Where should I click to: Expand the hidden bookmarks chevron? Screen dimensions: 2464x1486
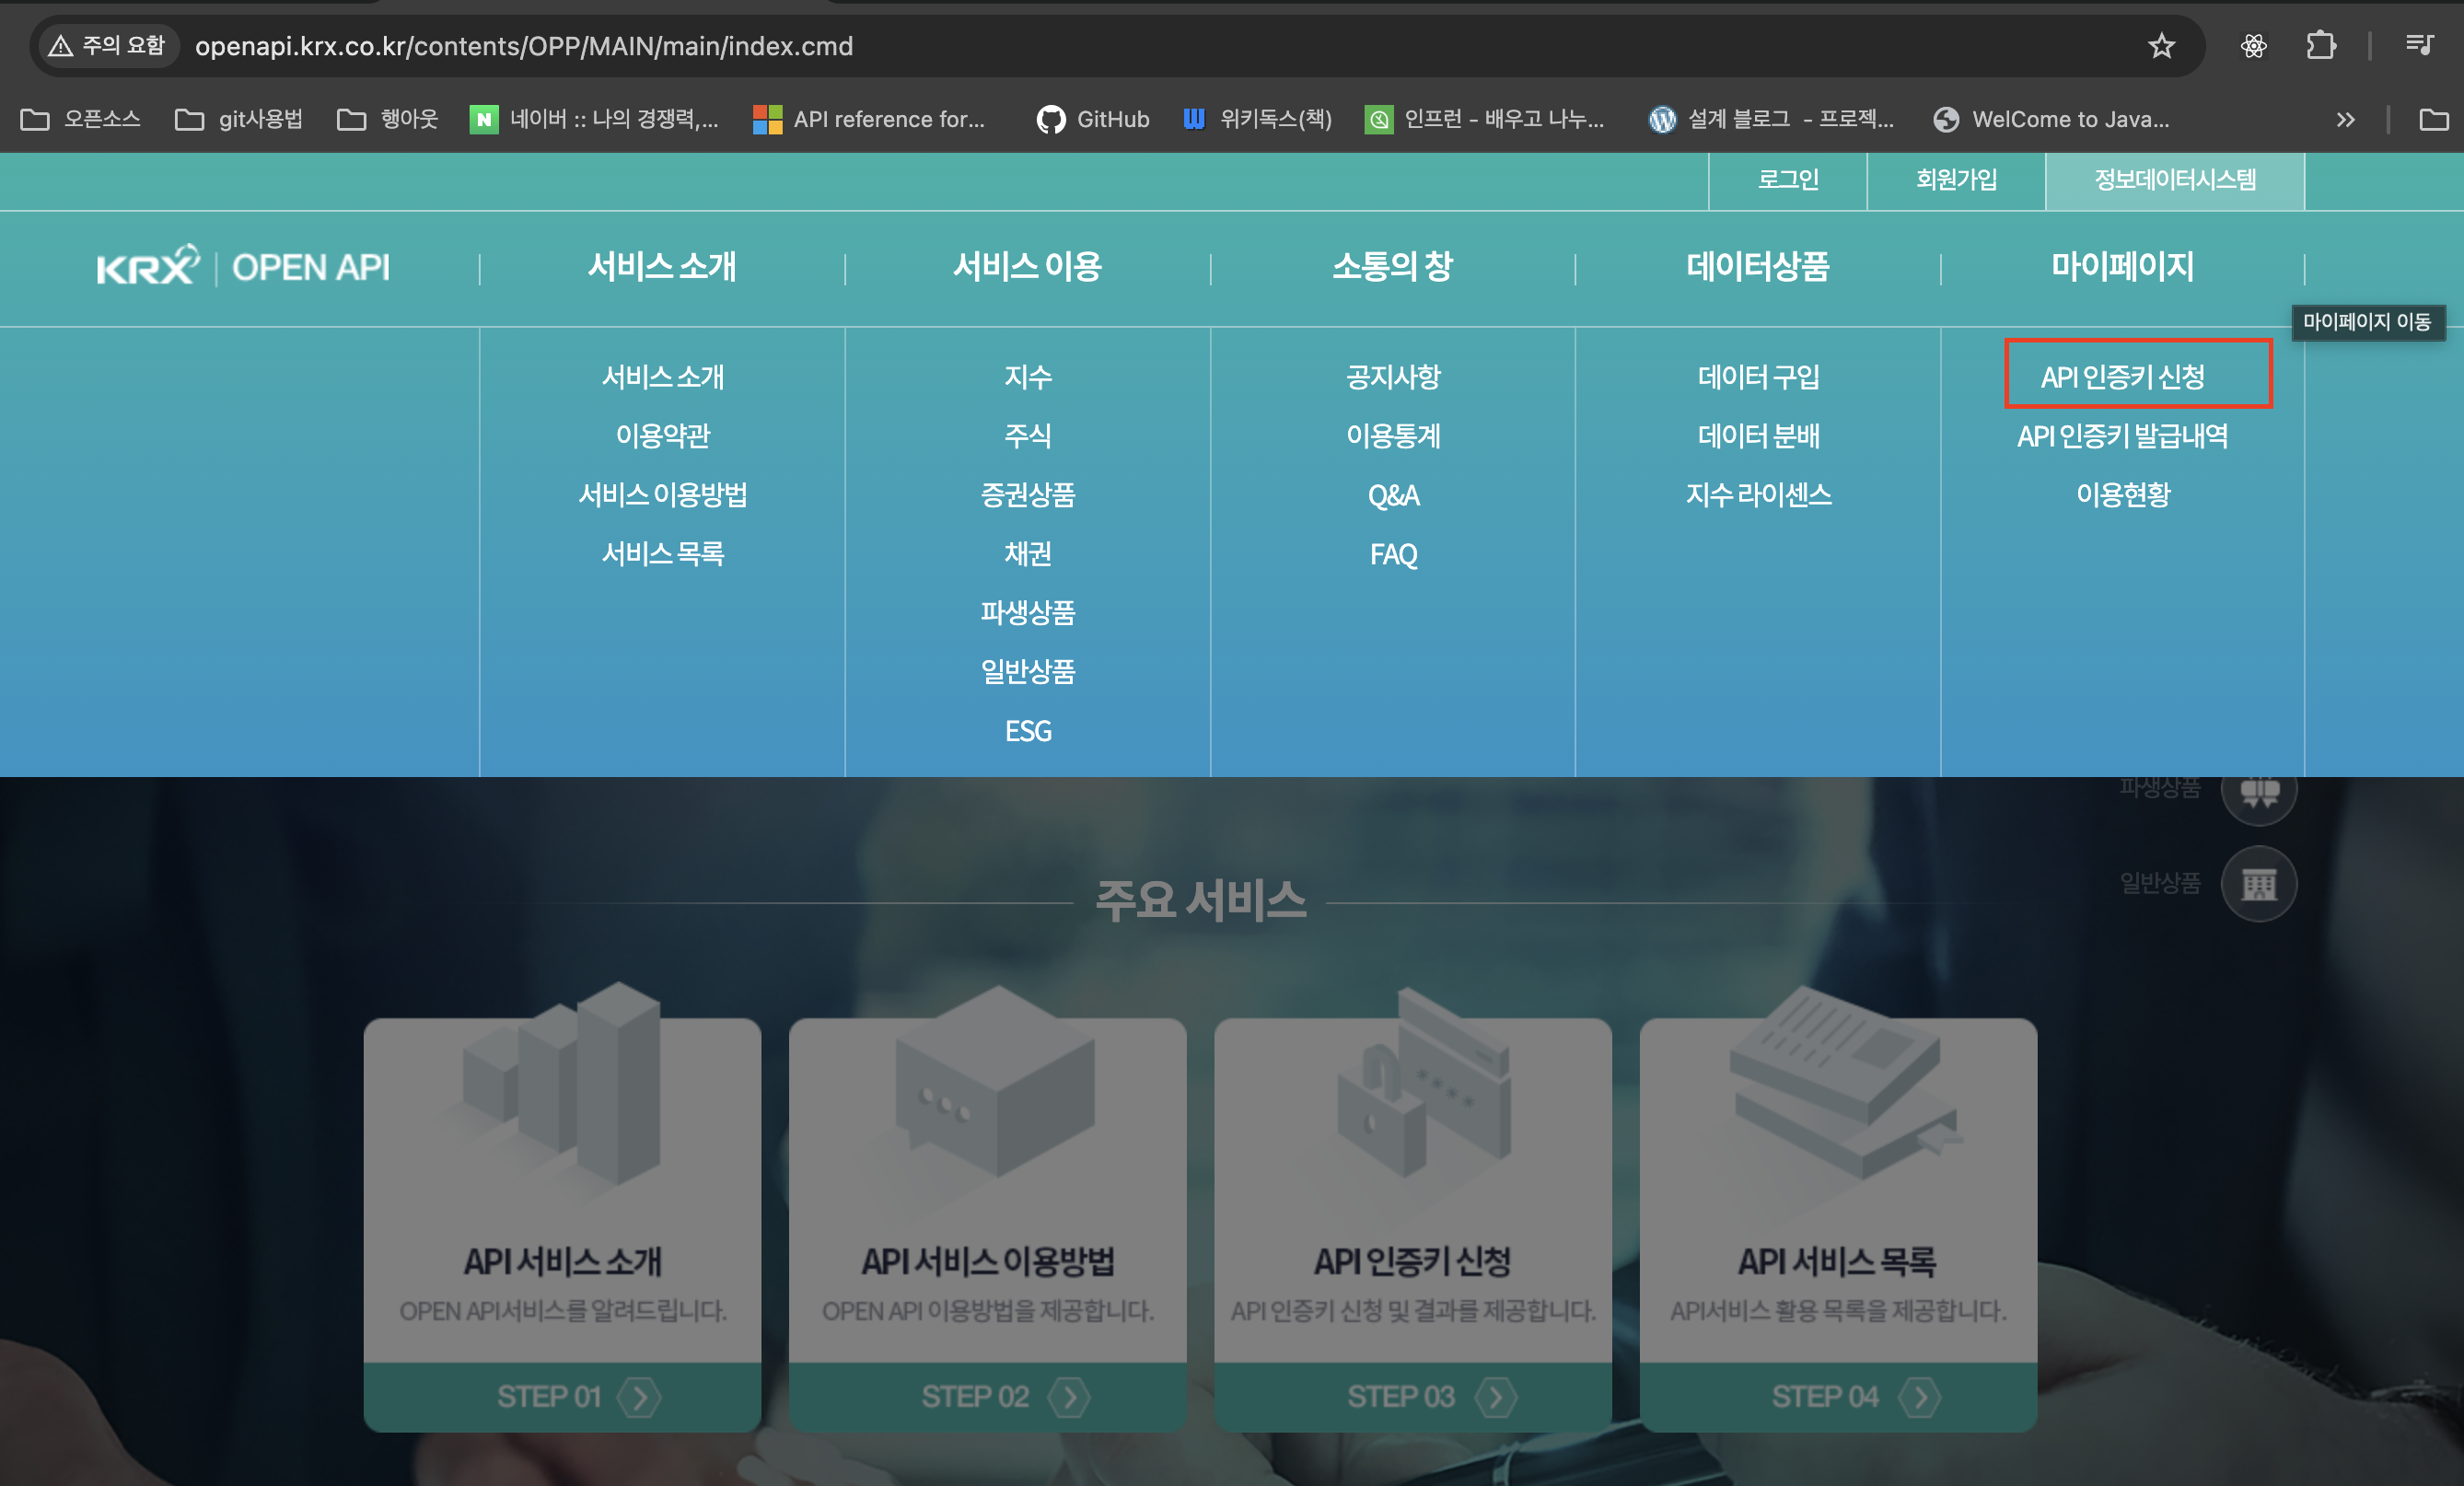tap(2345, 119)
